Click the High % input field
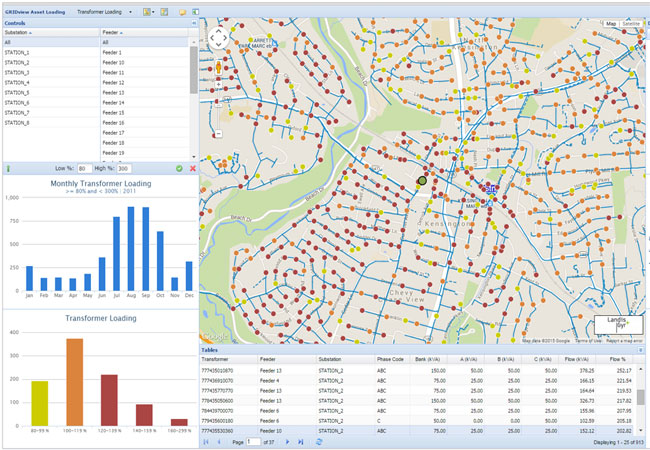650x450 pixels. (124, 169)
